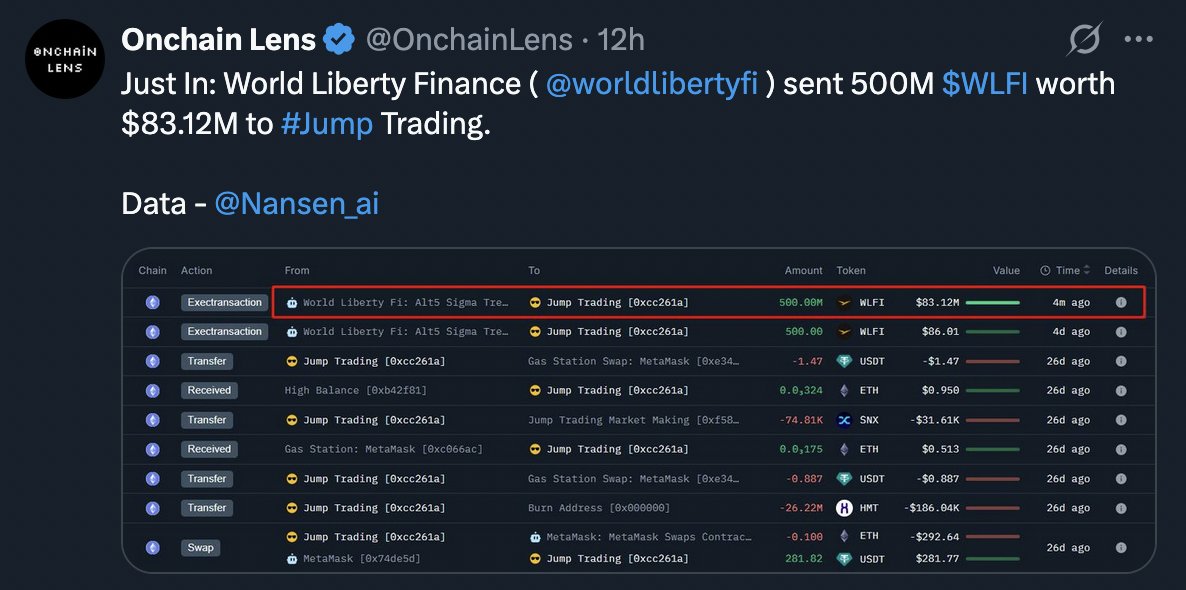This screenshot has width=1186, height=590.
Task: Select the Ethereum chain icon on the top row
Action: pos(152,302)
